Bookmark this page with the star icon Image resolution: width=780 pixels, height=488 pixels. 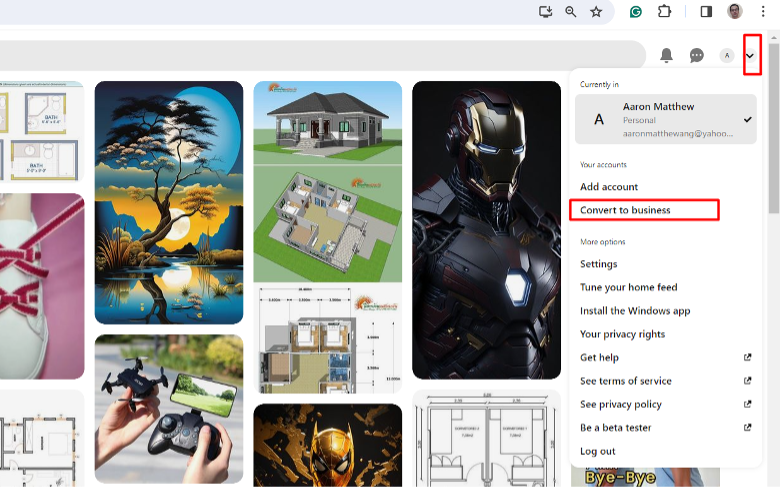click(596, 11)
